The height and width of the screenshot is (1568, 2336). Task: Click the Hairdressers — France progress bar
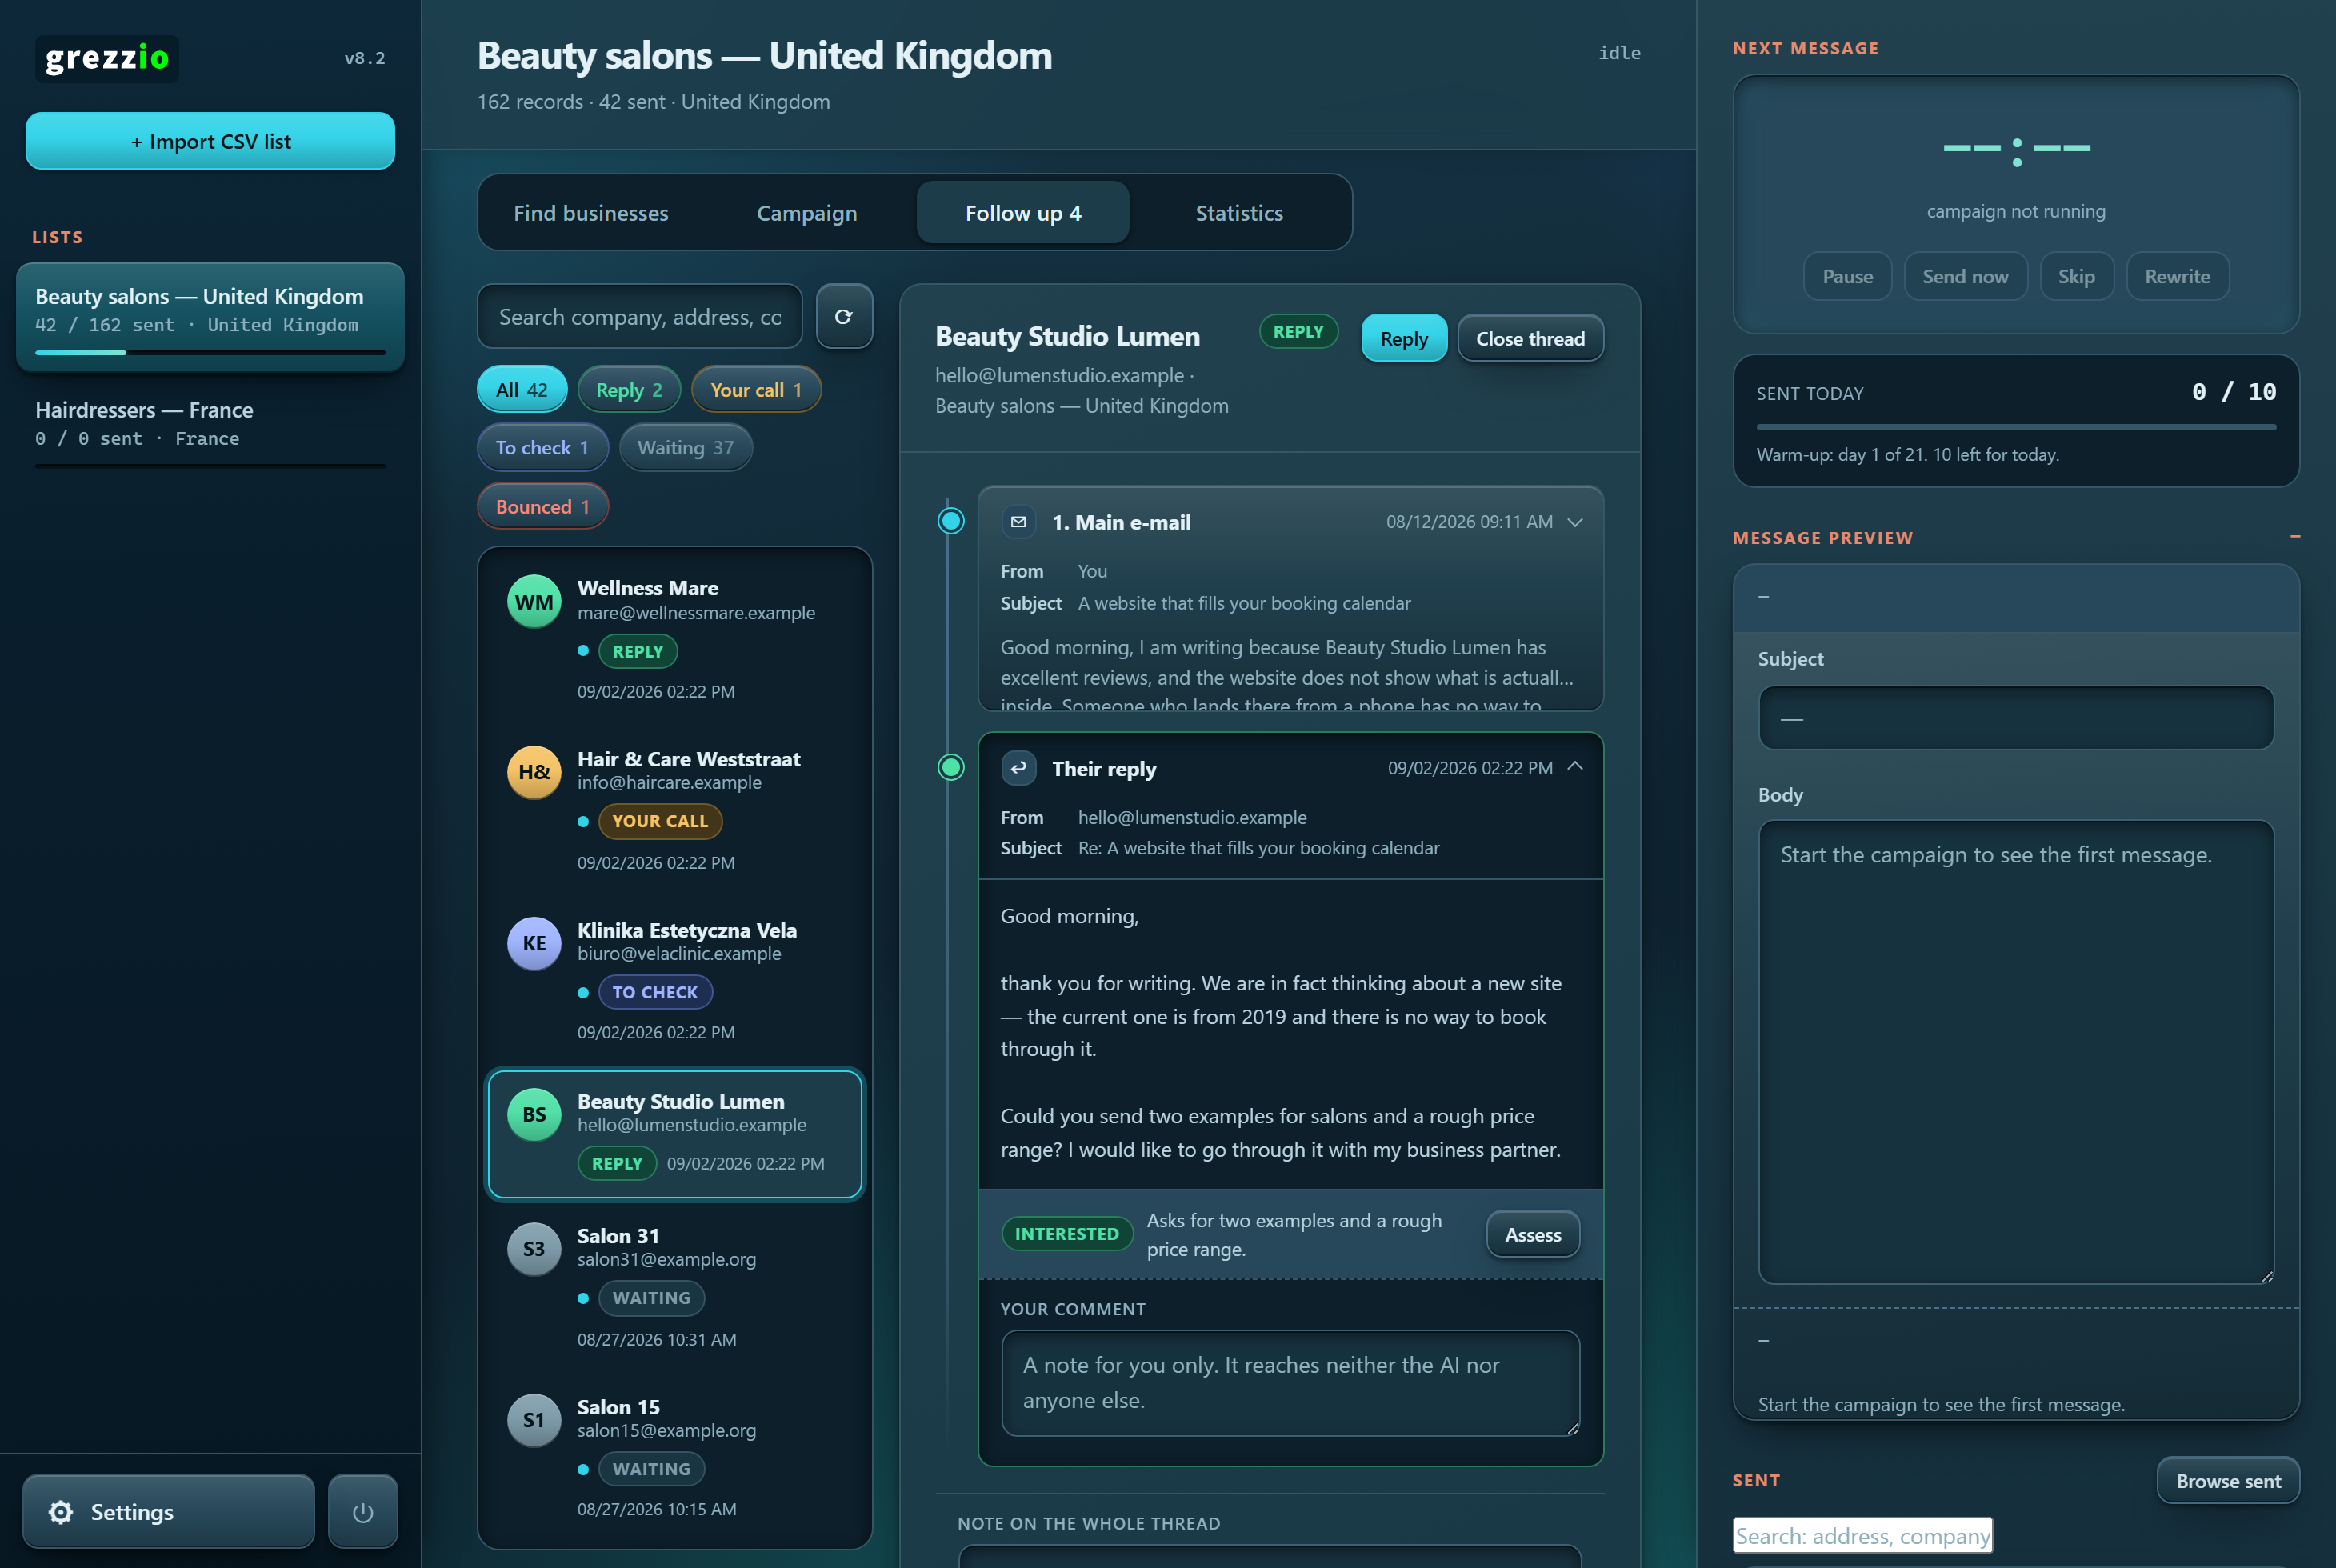[x=210, y=465]
